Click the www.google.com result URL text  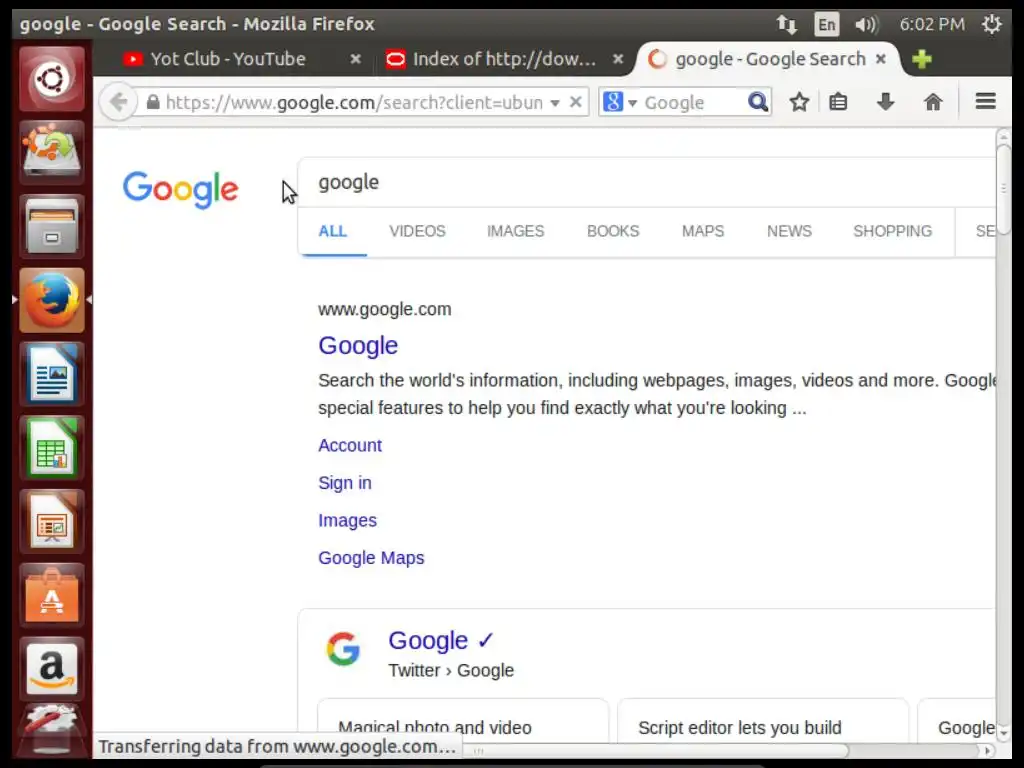coord(385,310)
